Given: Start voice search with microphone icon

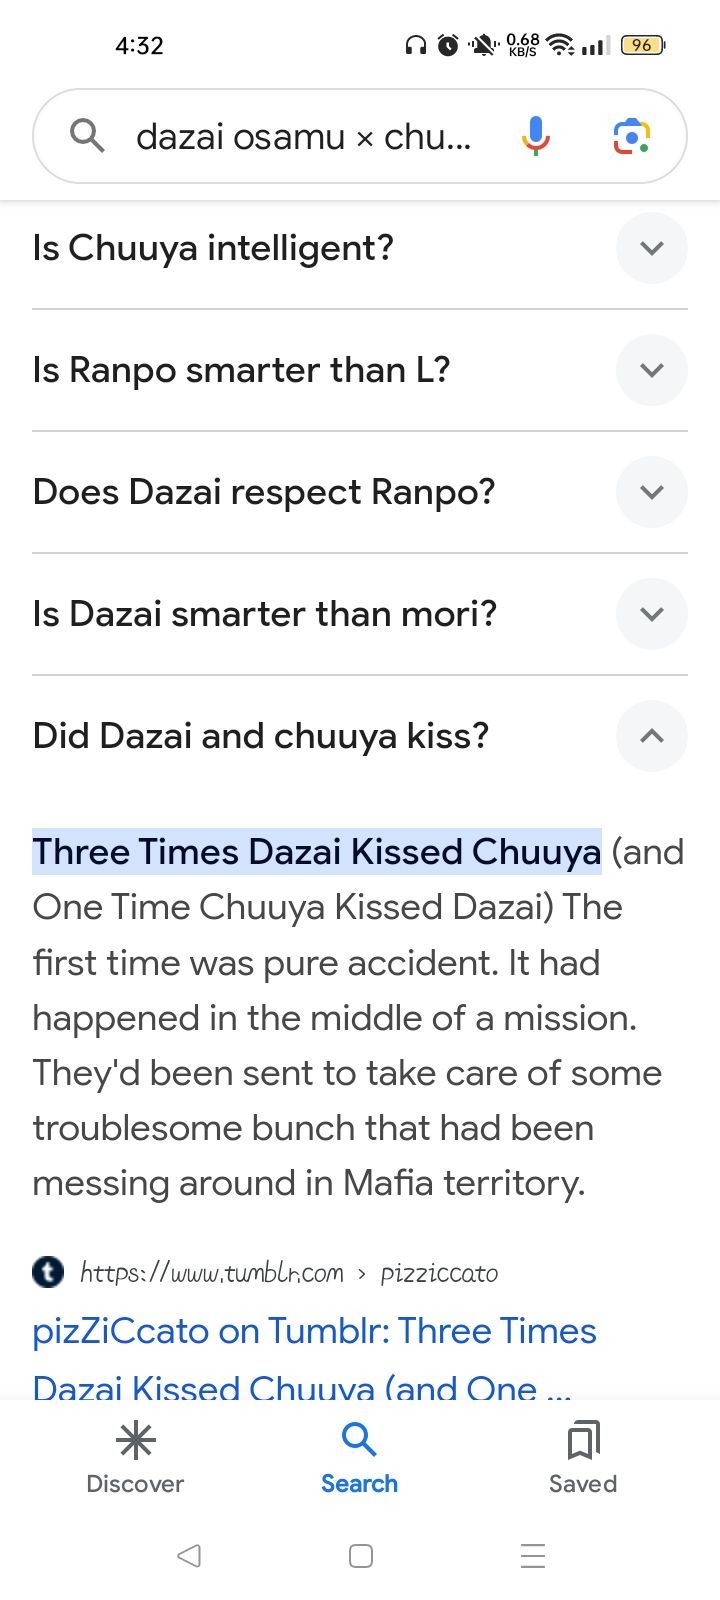Looking at the screenshot, I should click(536, 136).
